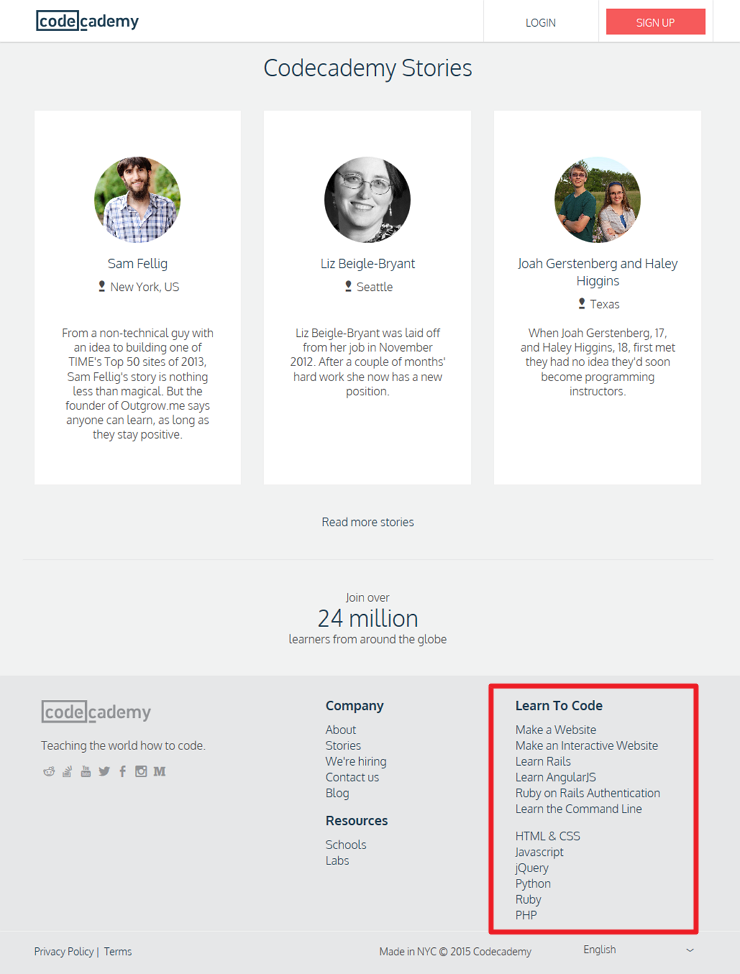740x974 pixels.
Task: Open the Facebook icon in footer
Action: (122, 771)
